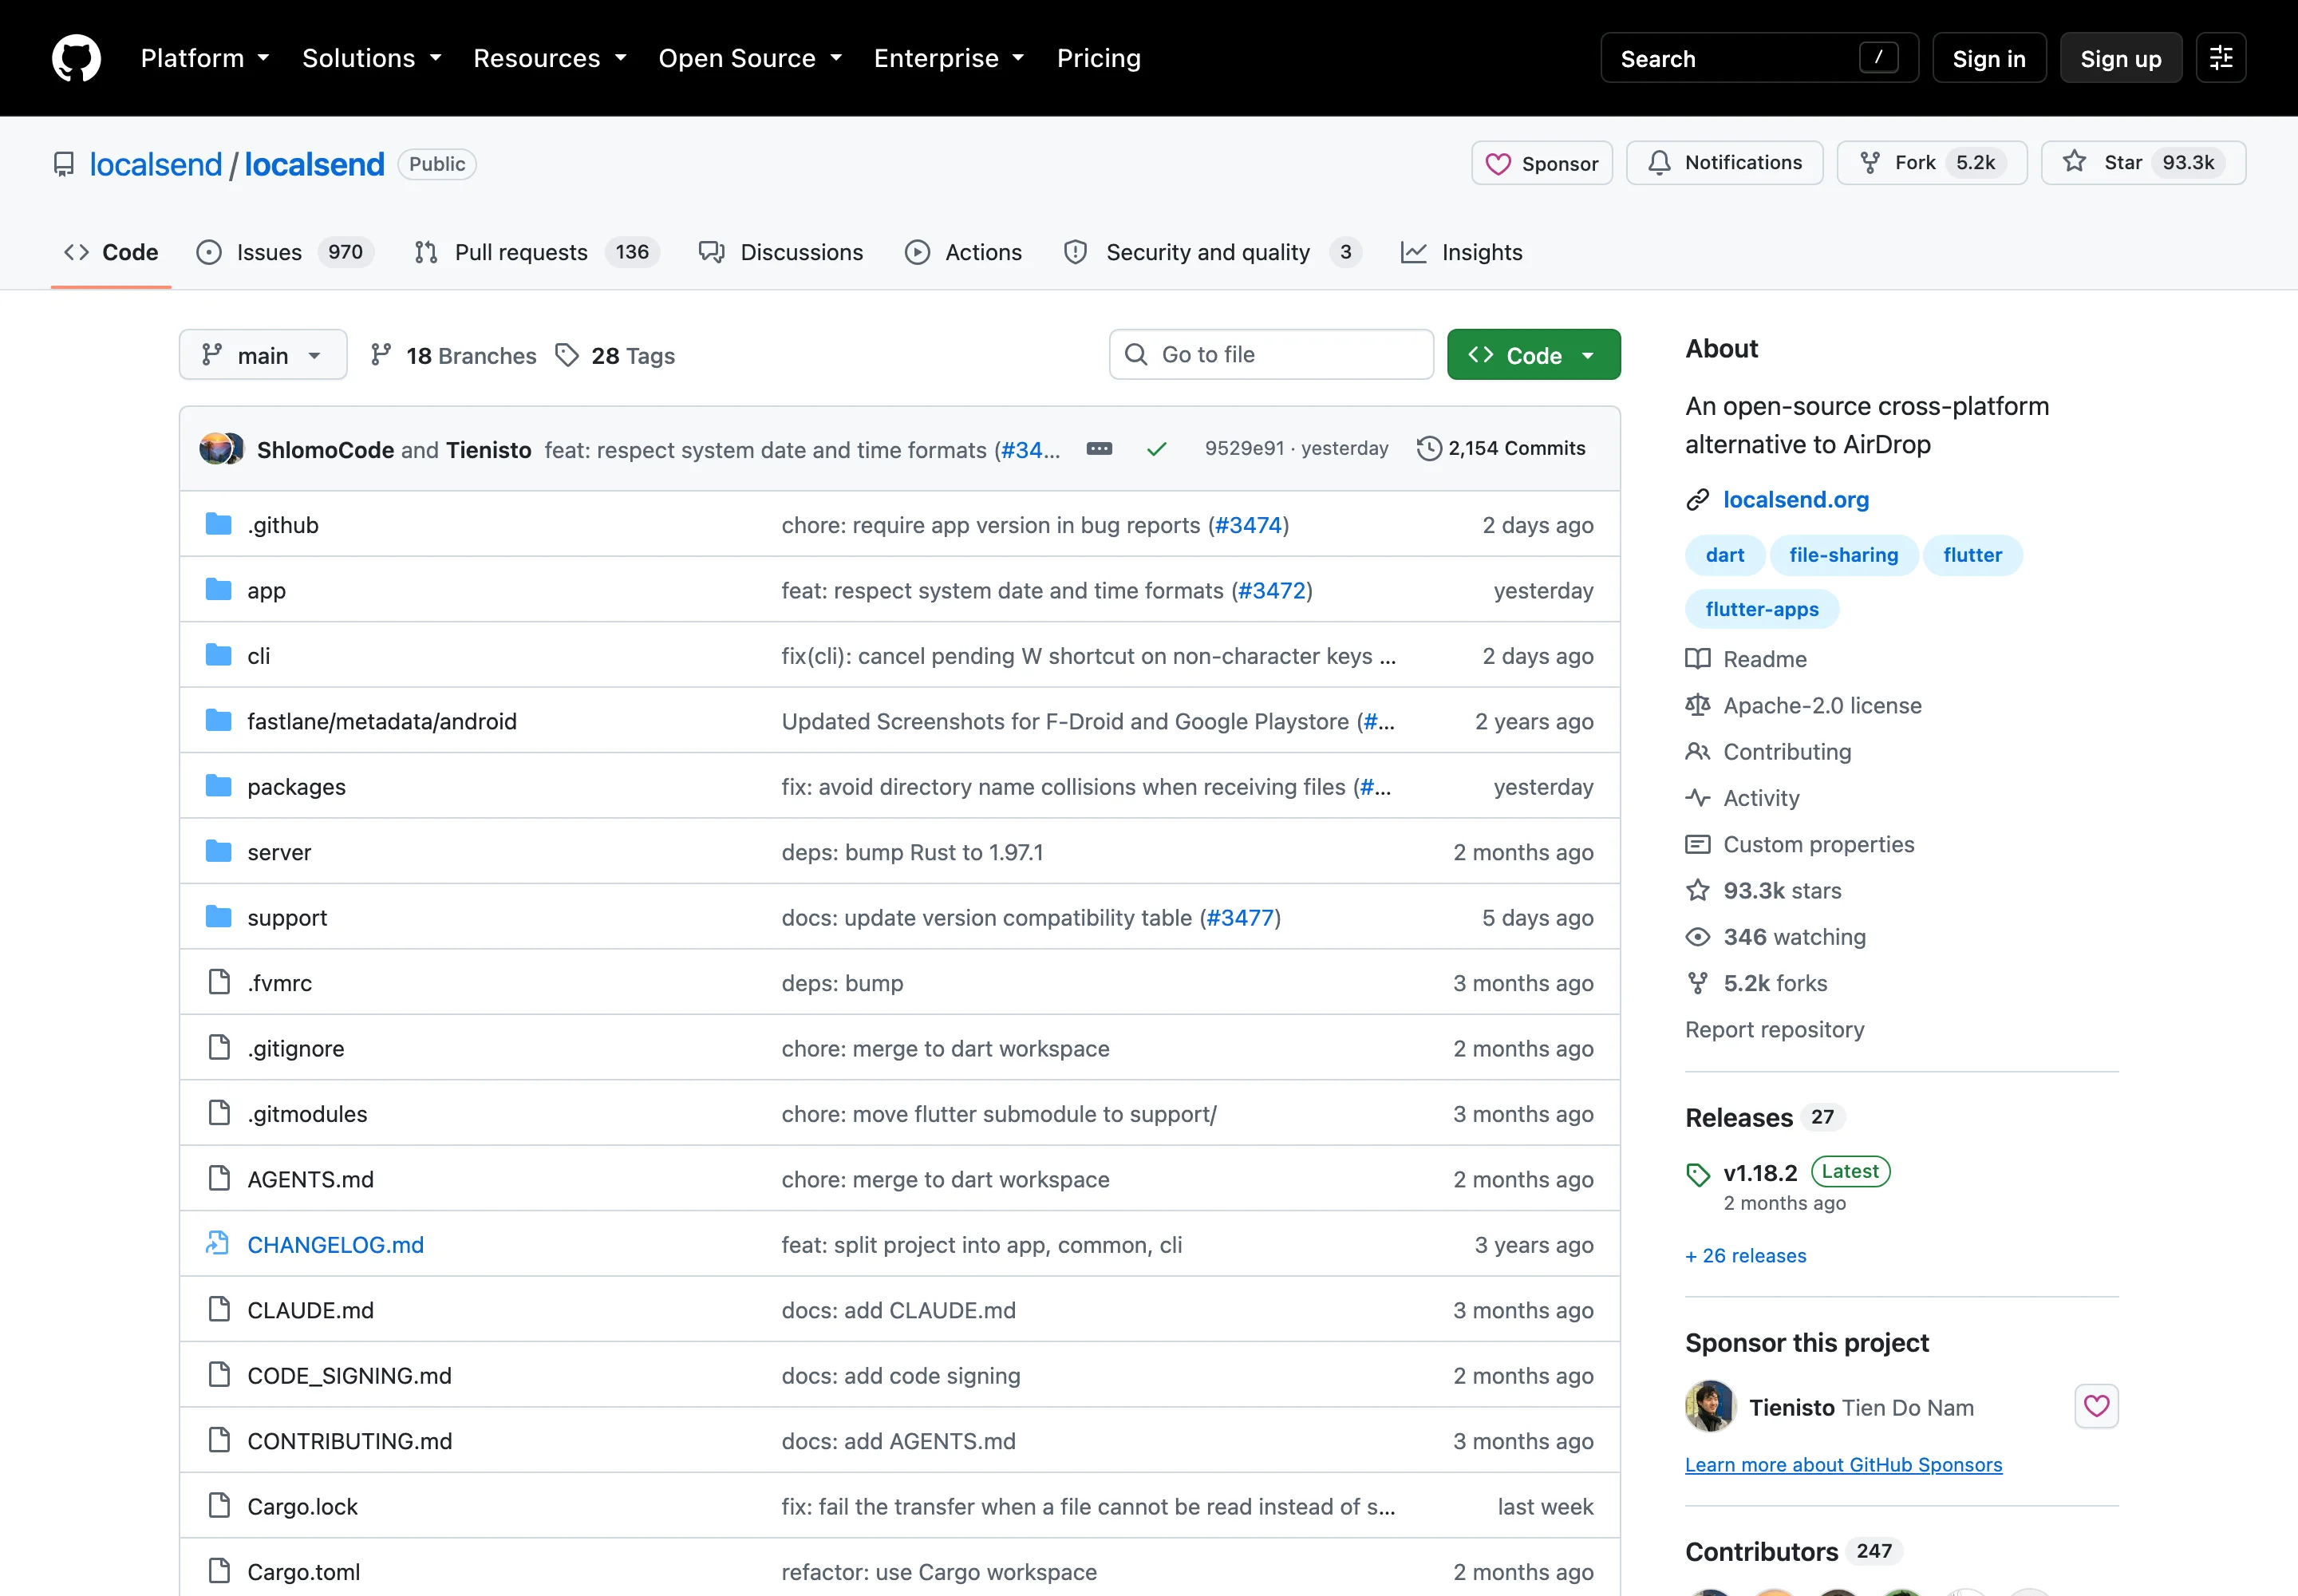Expand the Solutions menu
This screenshot has width=2298, height=1596.
(x=372, y=58)
